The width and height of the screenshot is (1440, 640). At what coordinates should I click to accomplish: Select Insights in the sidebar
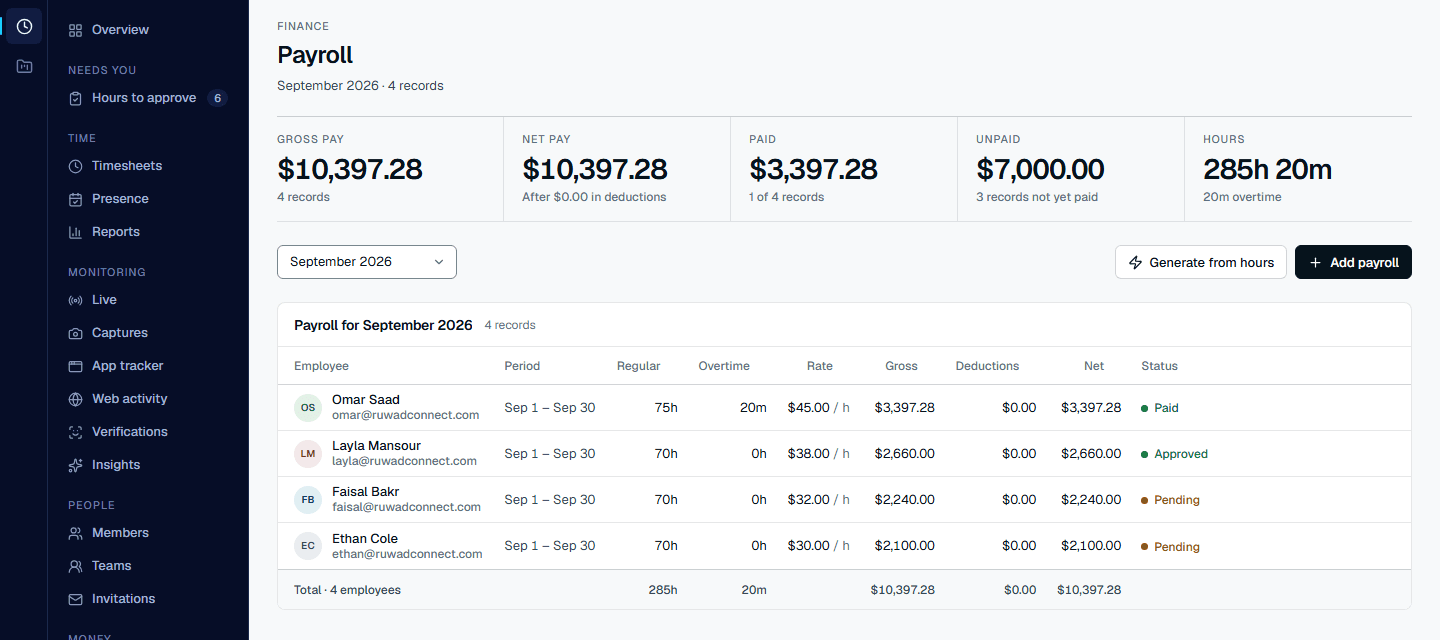tap(148, 465)
